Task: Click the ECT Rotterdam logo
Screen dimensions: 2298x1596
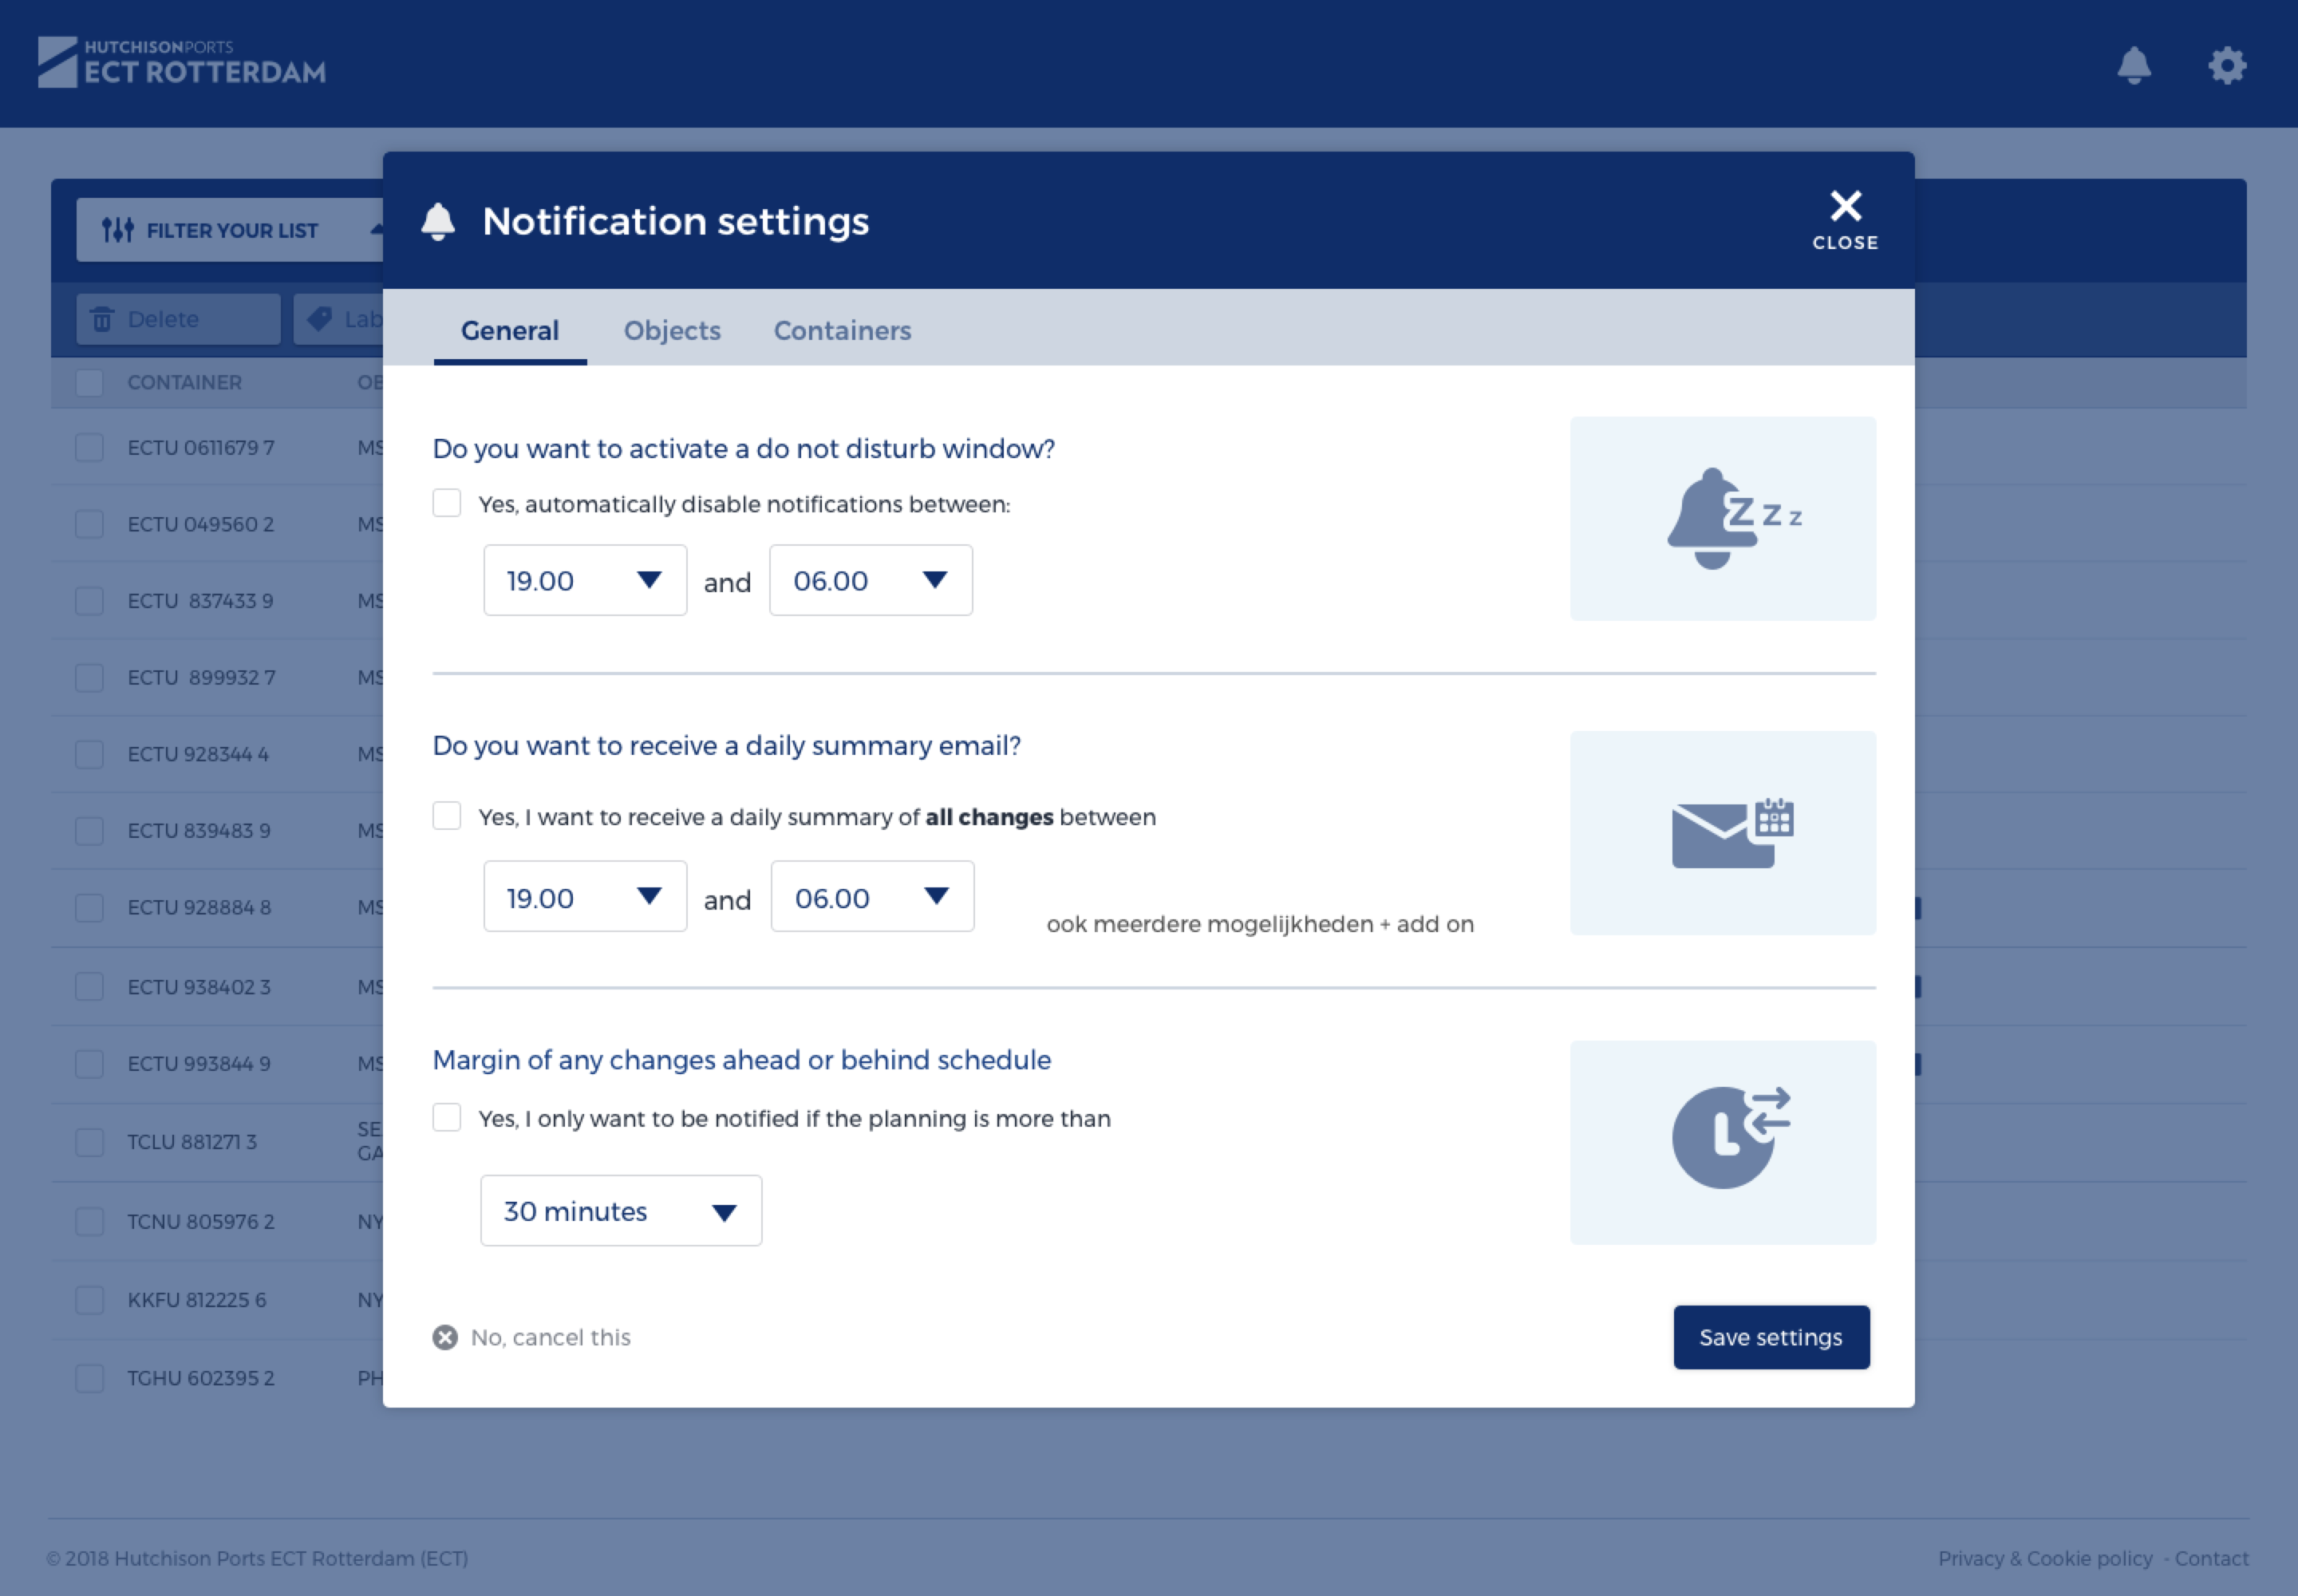Action: [182, 62]
